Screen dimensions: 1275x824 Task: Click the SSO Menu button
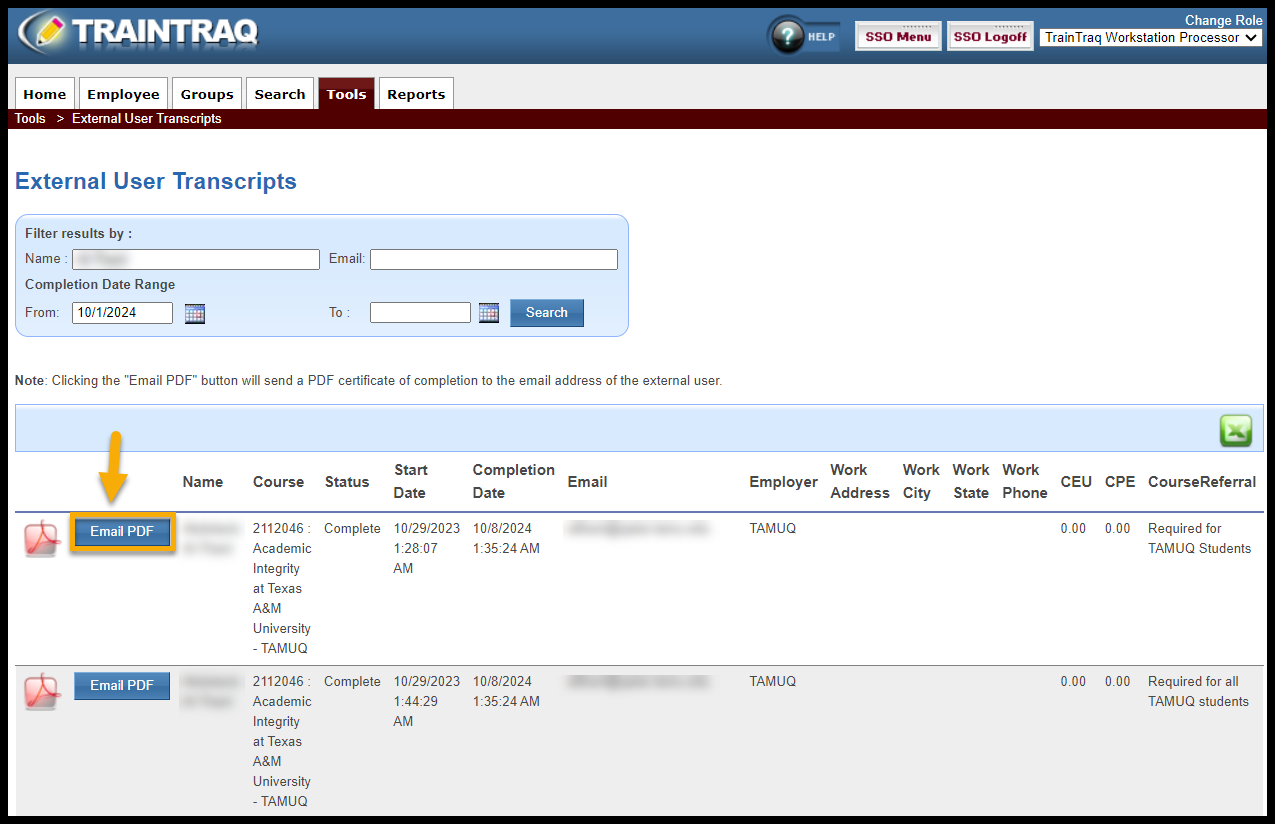[898, 37]
